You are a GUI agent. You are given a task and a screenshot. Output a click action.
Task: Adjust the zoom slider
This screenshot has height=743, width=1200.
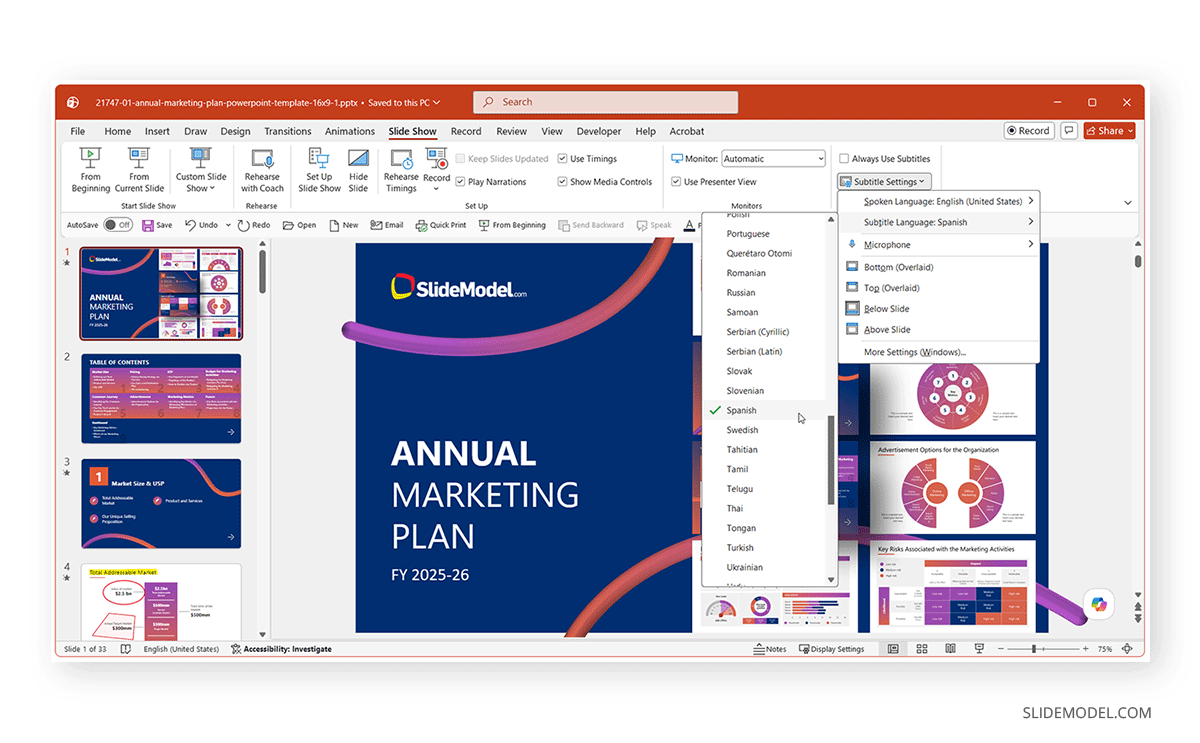click(x=1033, y=649)
